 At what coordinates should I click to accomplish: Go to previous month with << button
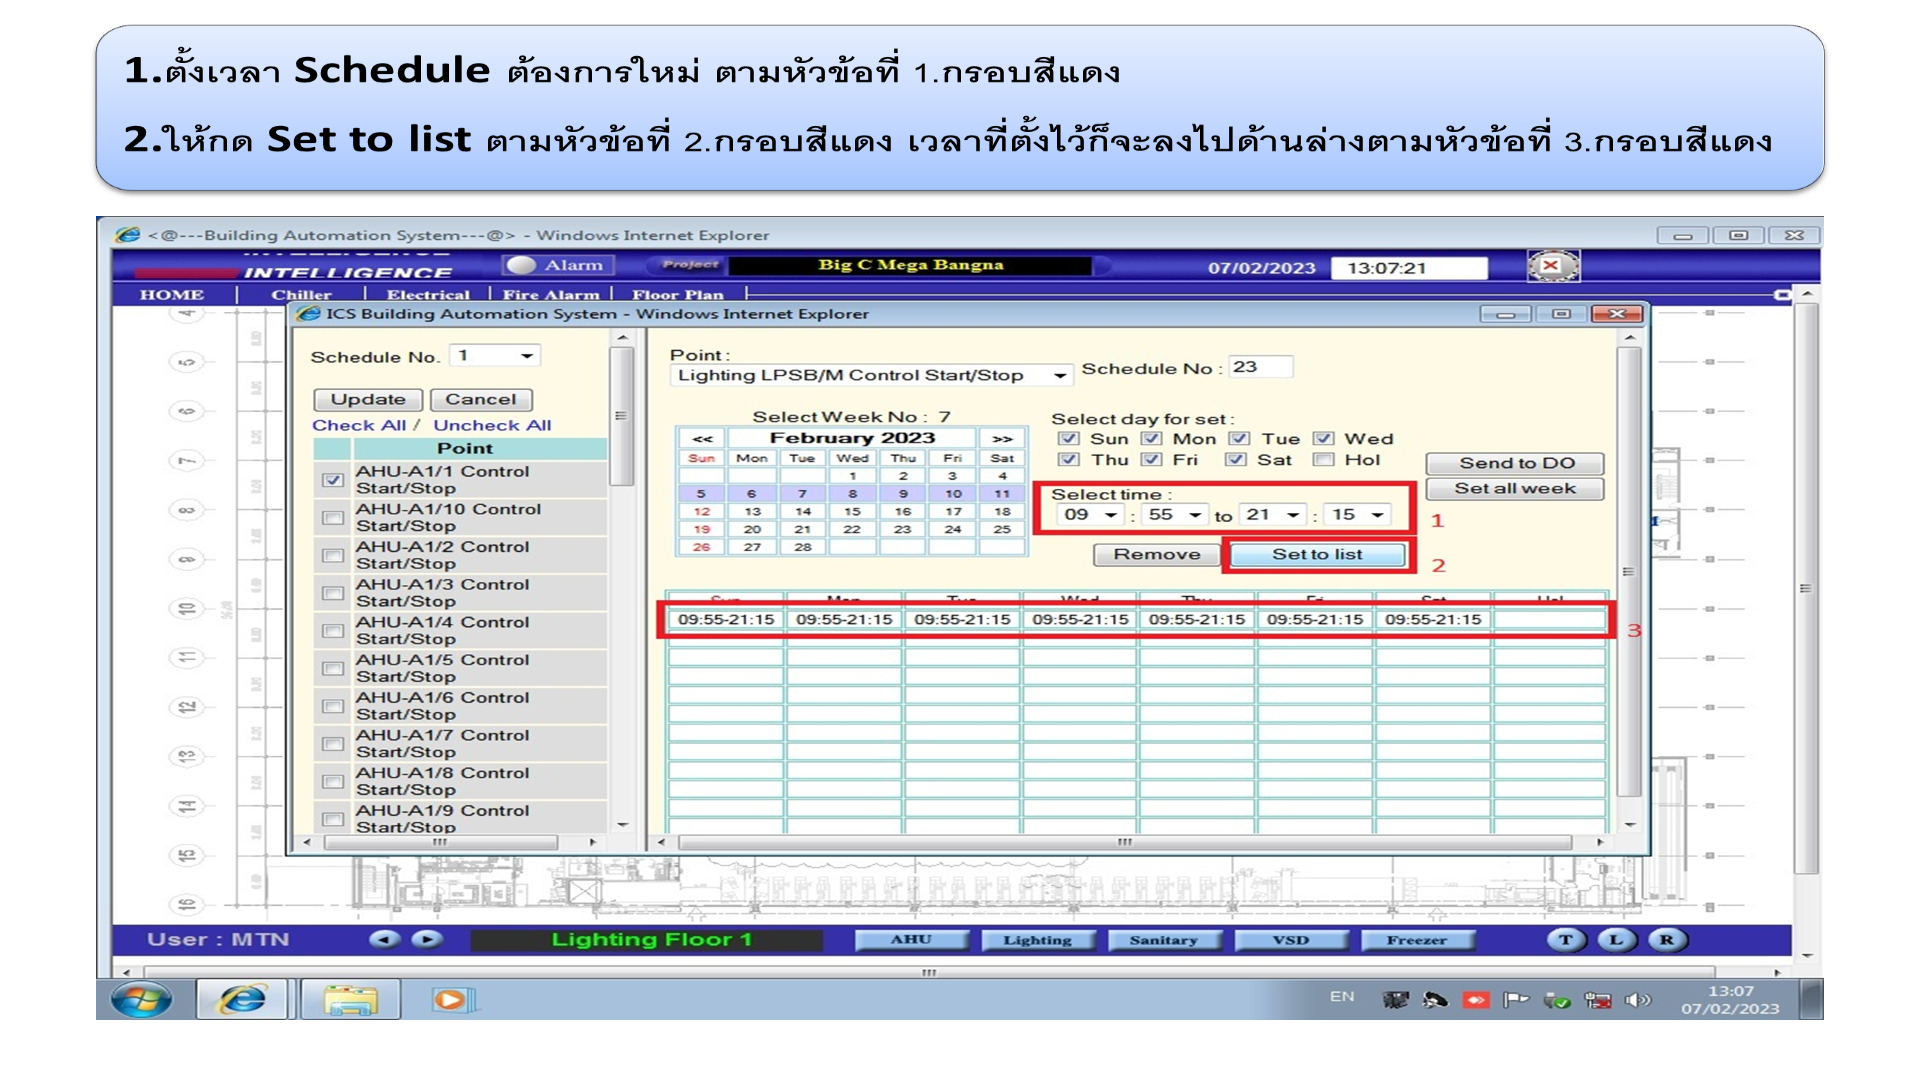point(703,438)
